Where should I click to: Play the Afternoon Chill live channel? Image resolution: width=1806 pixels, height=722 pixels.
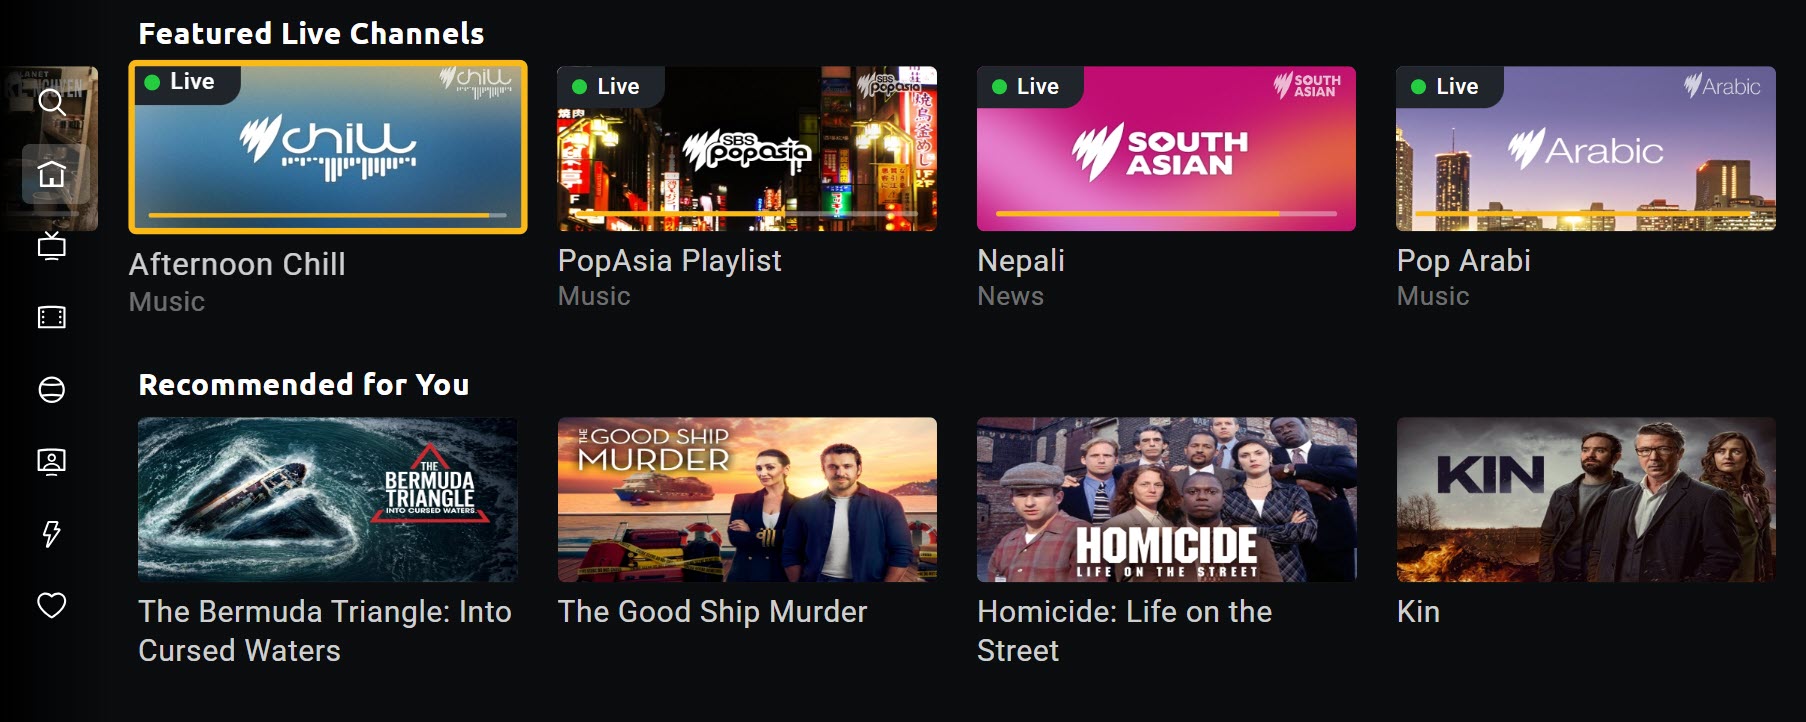tap(328, 147)
